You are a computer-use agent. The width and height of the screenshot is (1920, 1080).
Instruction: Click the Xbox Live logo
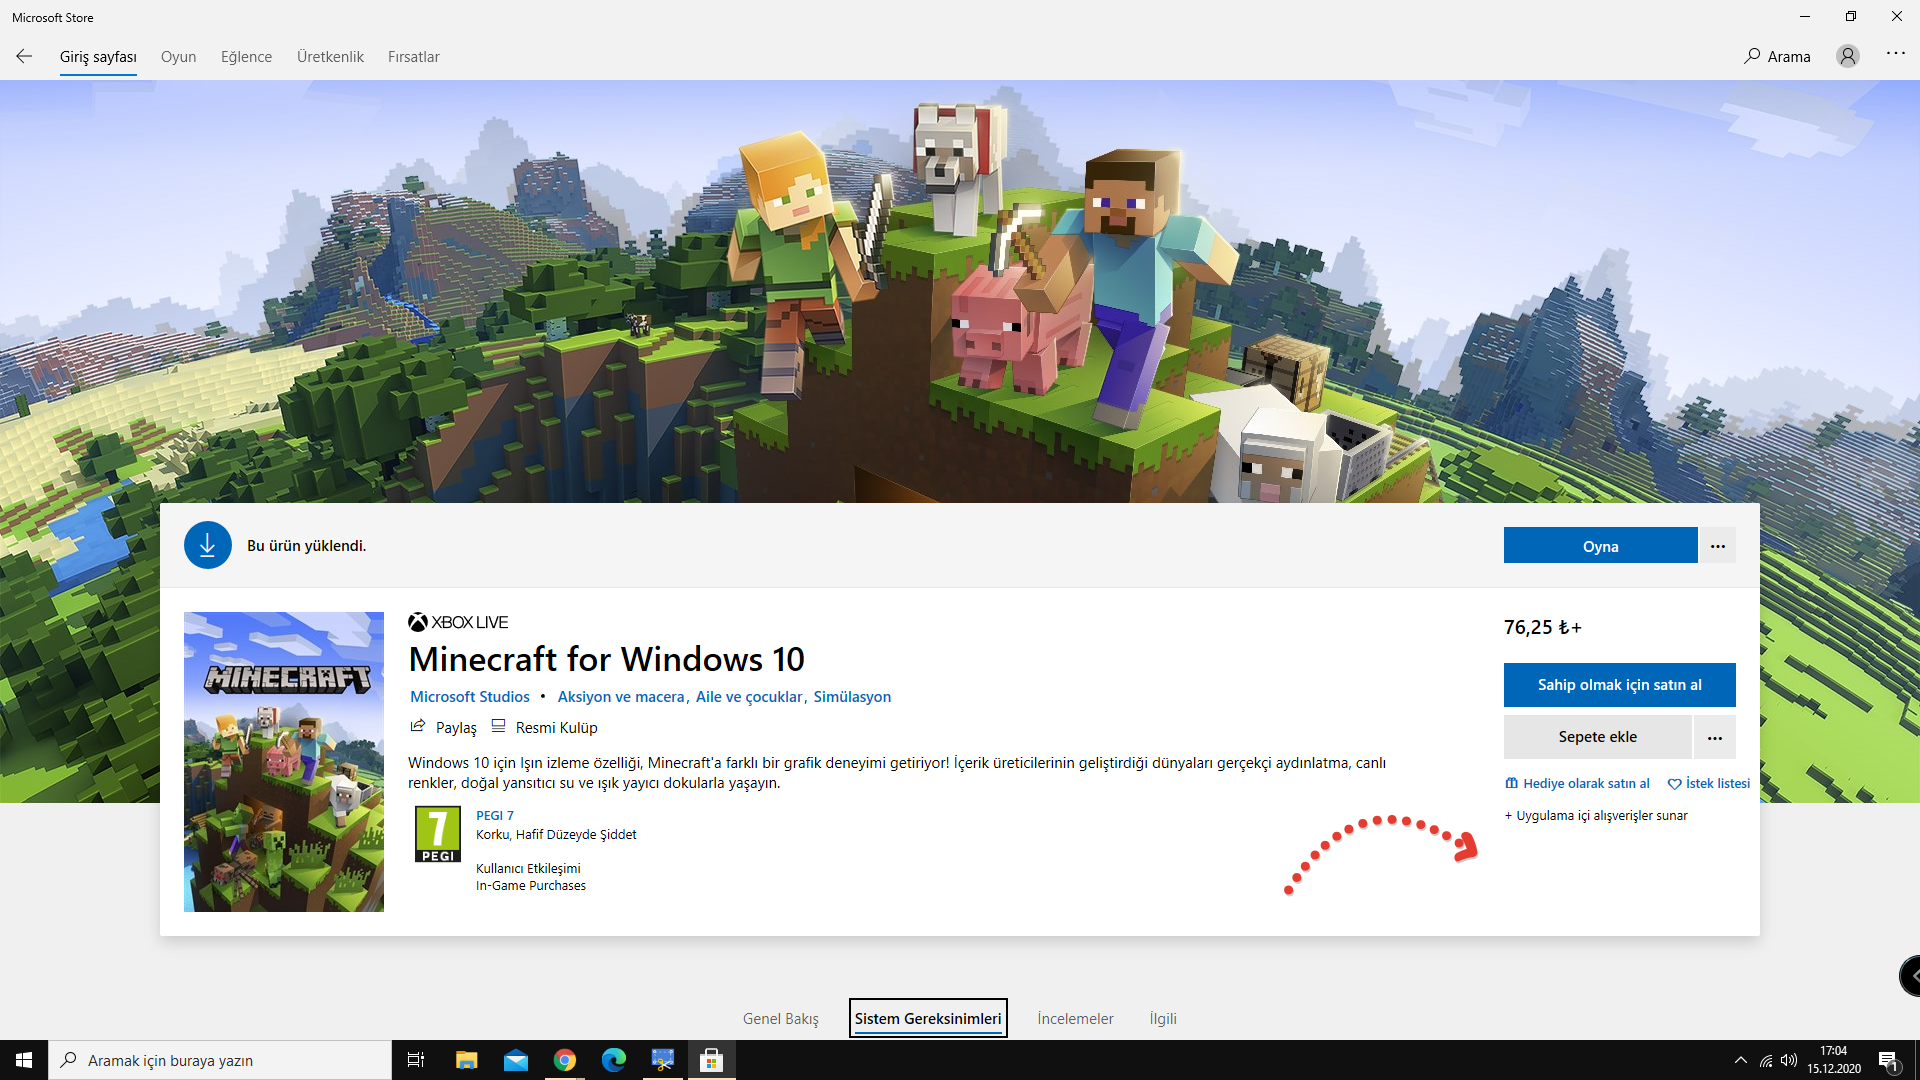click(458, 622)
